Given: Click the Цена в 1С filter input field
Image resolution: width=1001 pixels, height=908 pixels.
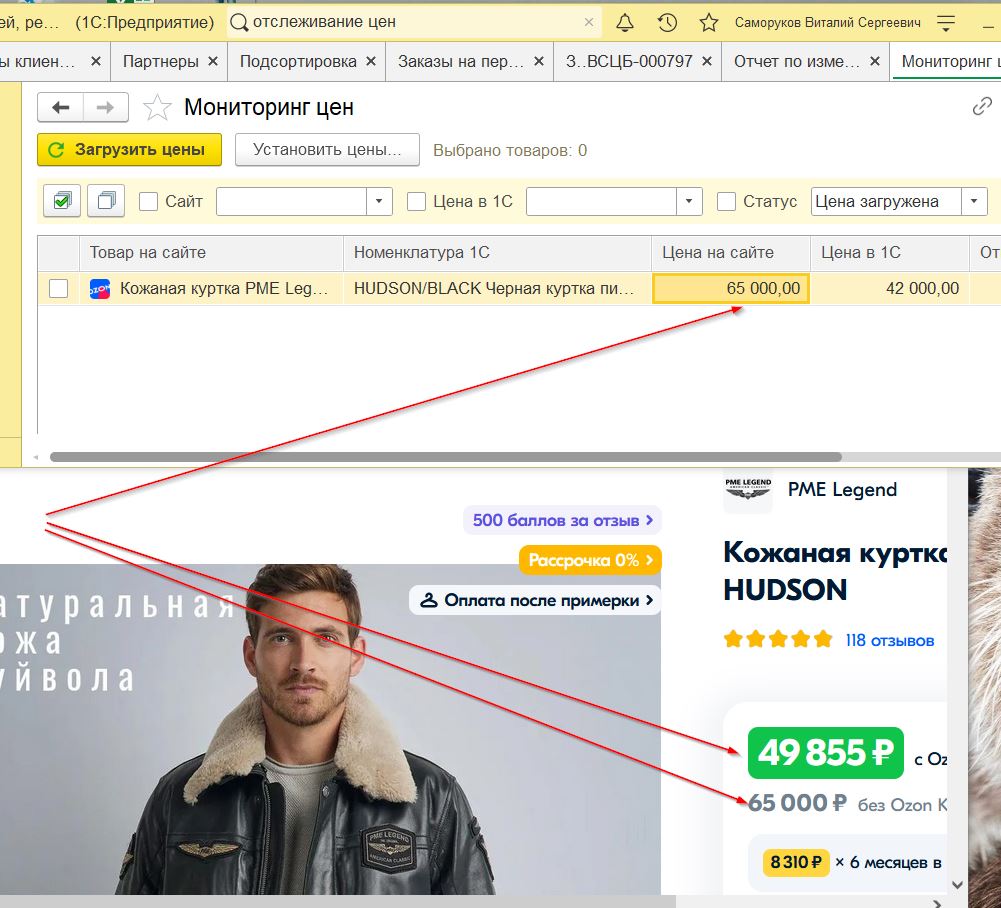Looking at the screenshot, I should coord(601,201).
